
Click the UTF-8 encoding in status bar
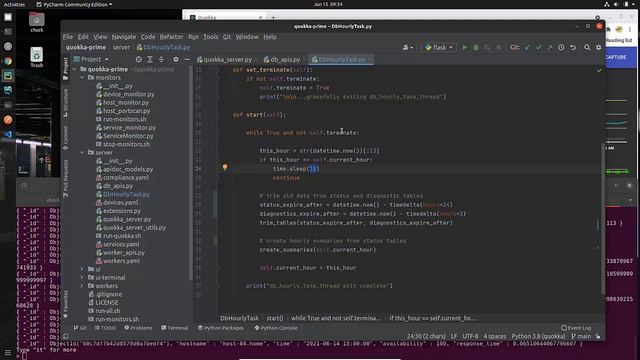[x=470, y=336]
